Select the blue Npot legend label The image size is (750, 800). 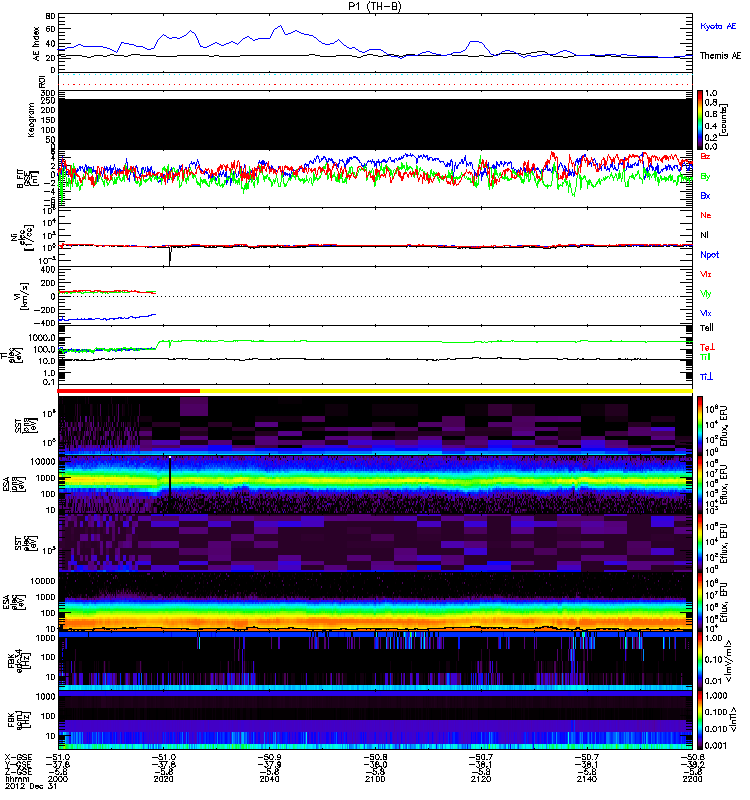click(710, 255)
